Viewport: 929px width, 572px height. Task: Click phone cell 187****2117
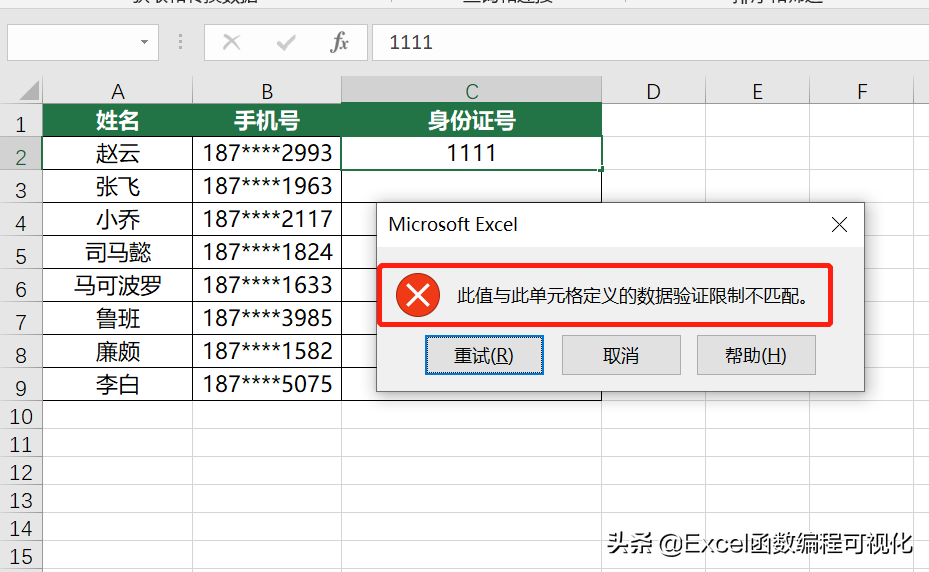pos(267,219)
